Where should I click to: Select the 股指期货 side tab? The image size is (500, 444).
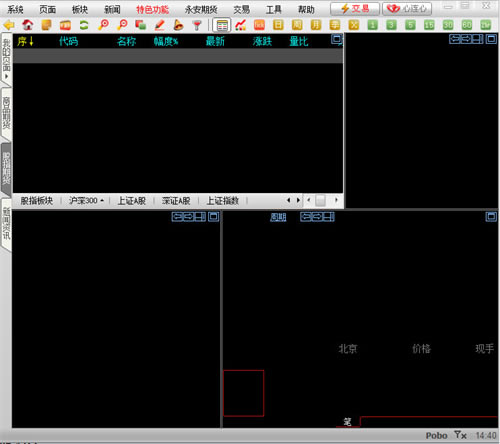click(x=7, y=169)
